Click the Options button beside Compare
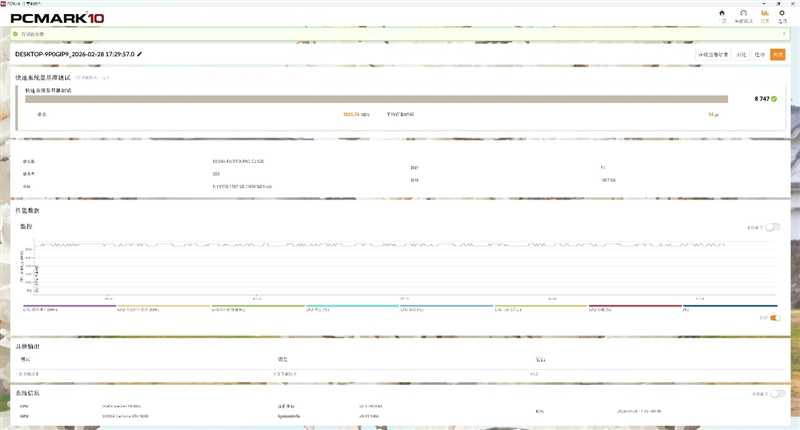Image resolution: width=800 pixels, height=430 pixels. click(760, 55)
